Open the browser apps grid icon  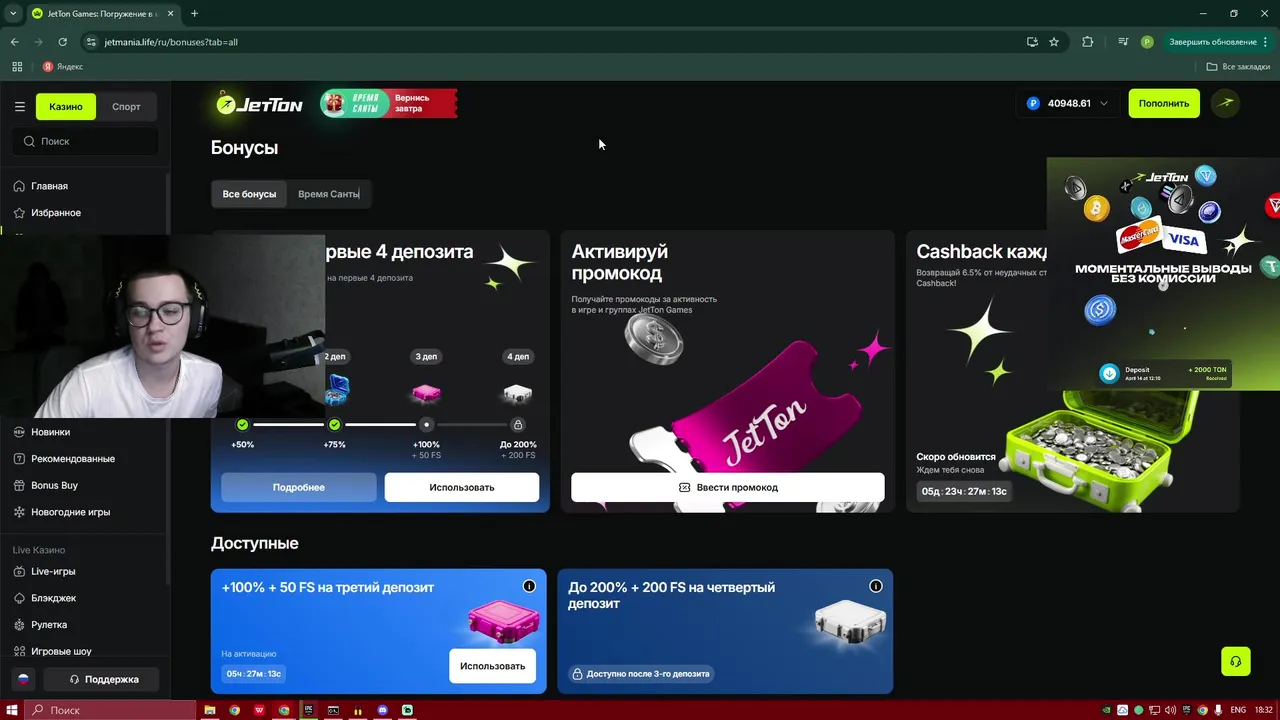click(x=17, y=67)
